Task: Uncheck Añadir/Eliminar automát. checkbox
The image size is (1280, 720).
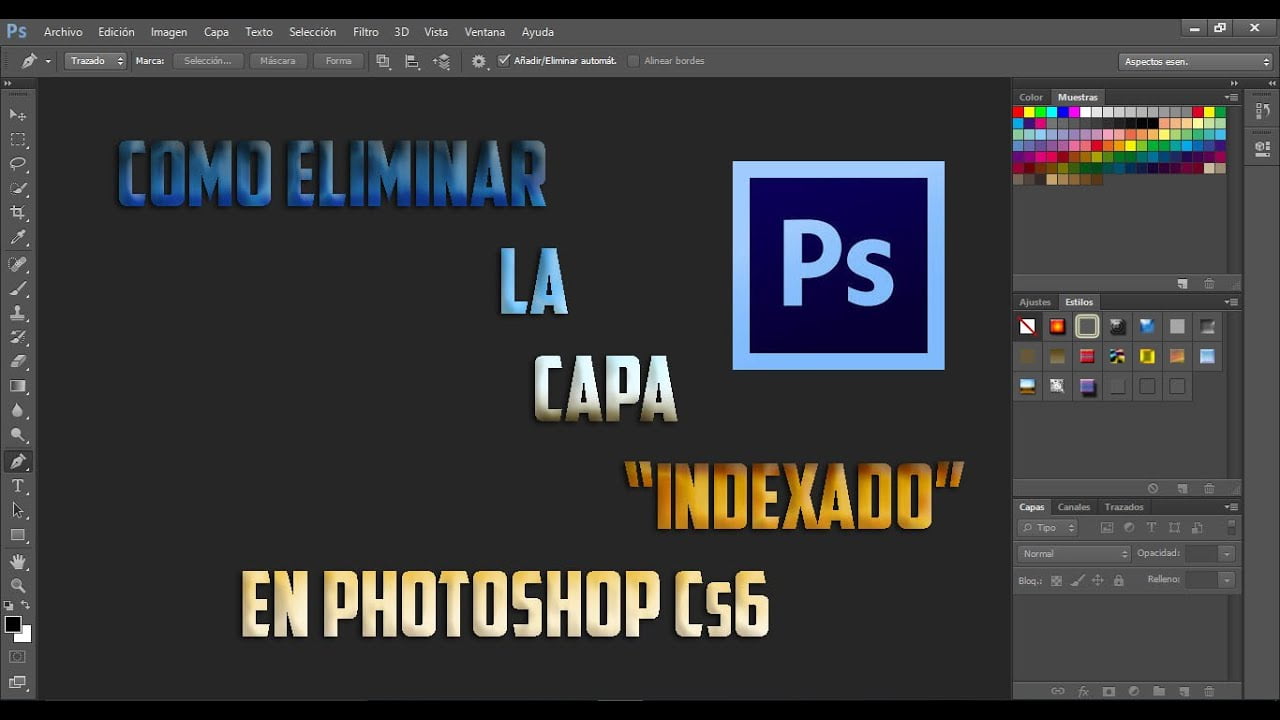Action: tap(504, 61)
